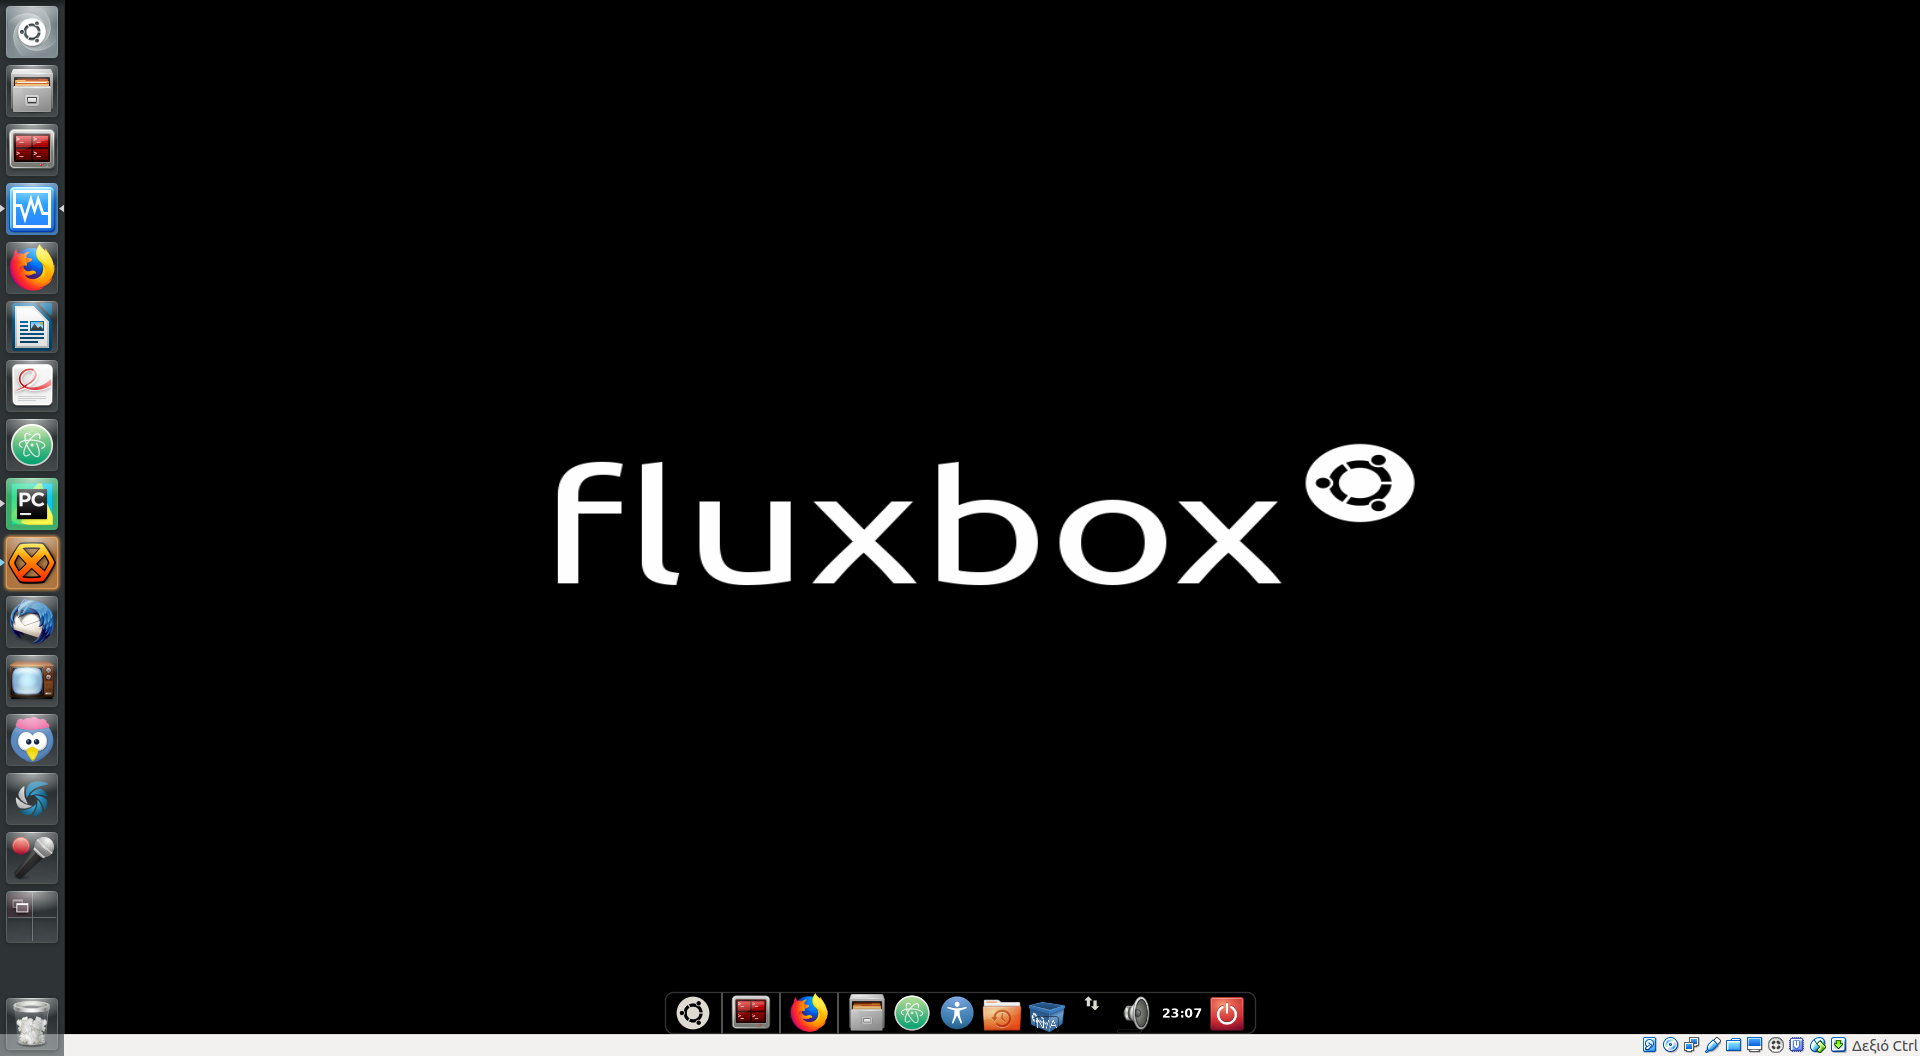Click the VirtualBox USB devices indicator
Screen dimensions: 1920x1056
tap(1713, 1045)
